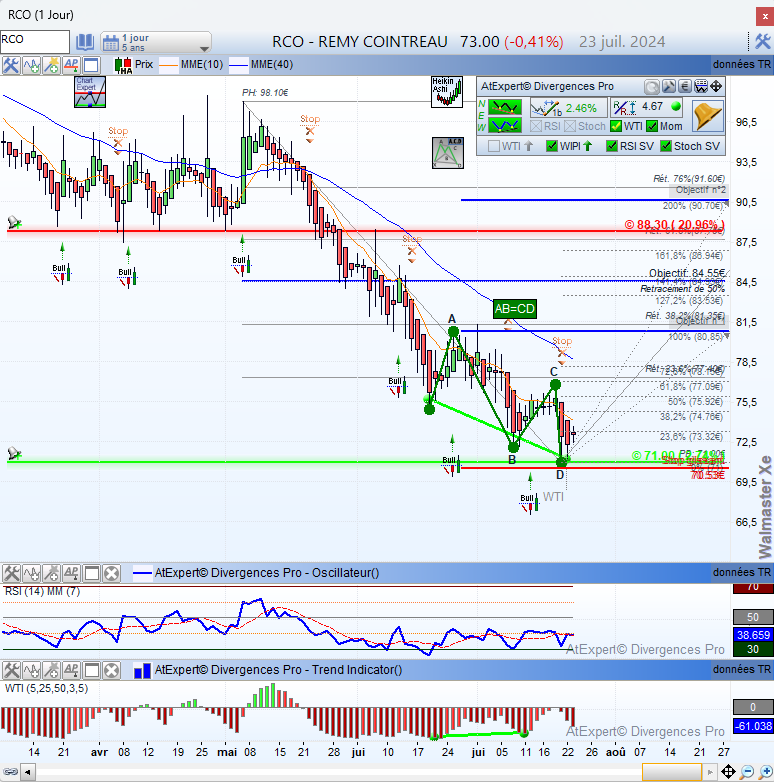The height and width of the screenshot is (782, 774).
Task: Add indicator icon in Oscillateur toolbar
Action: coord(31,574)
